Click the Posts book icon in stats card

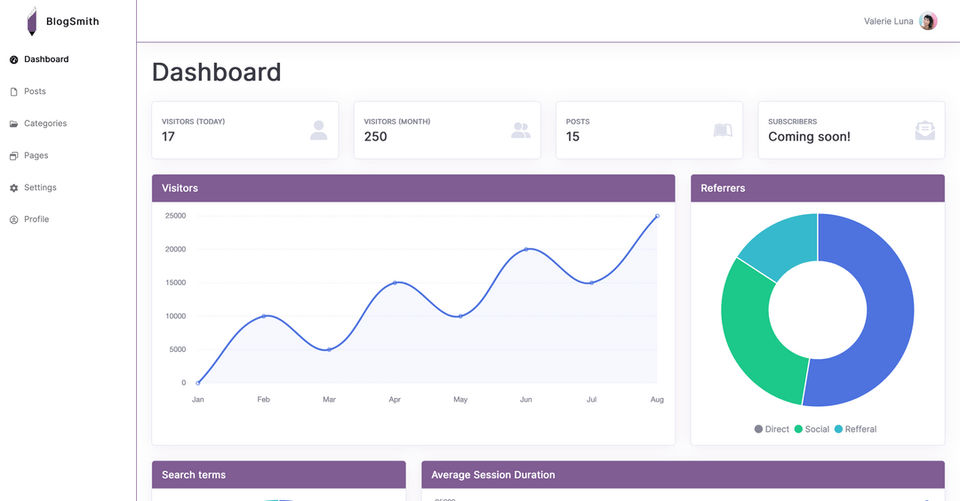tap(722, 130)
